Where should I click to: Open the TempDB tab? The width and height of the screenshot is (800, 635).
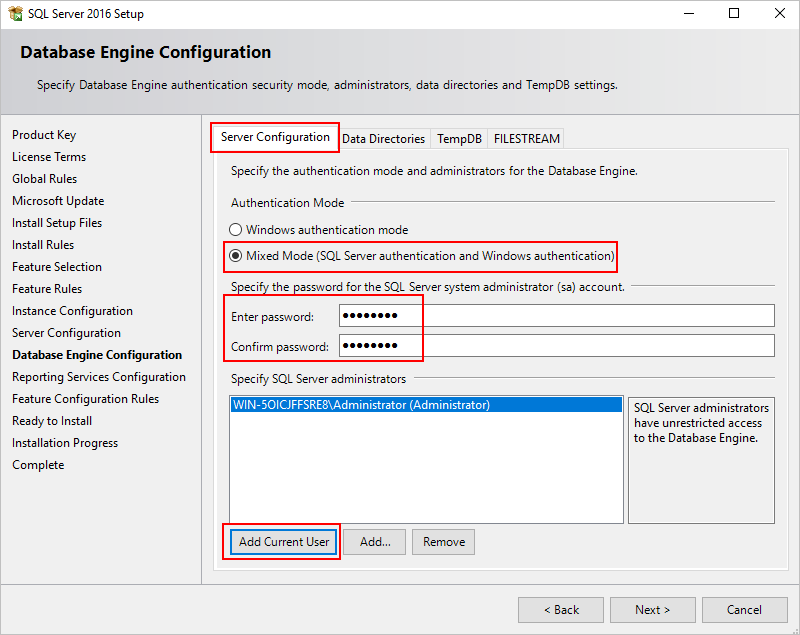click(459, 139)
